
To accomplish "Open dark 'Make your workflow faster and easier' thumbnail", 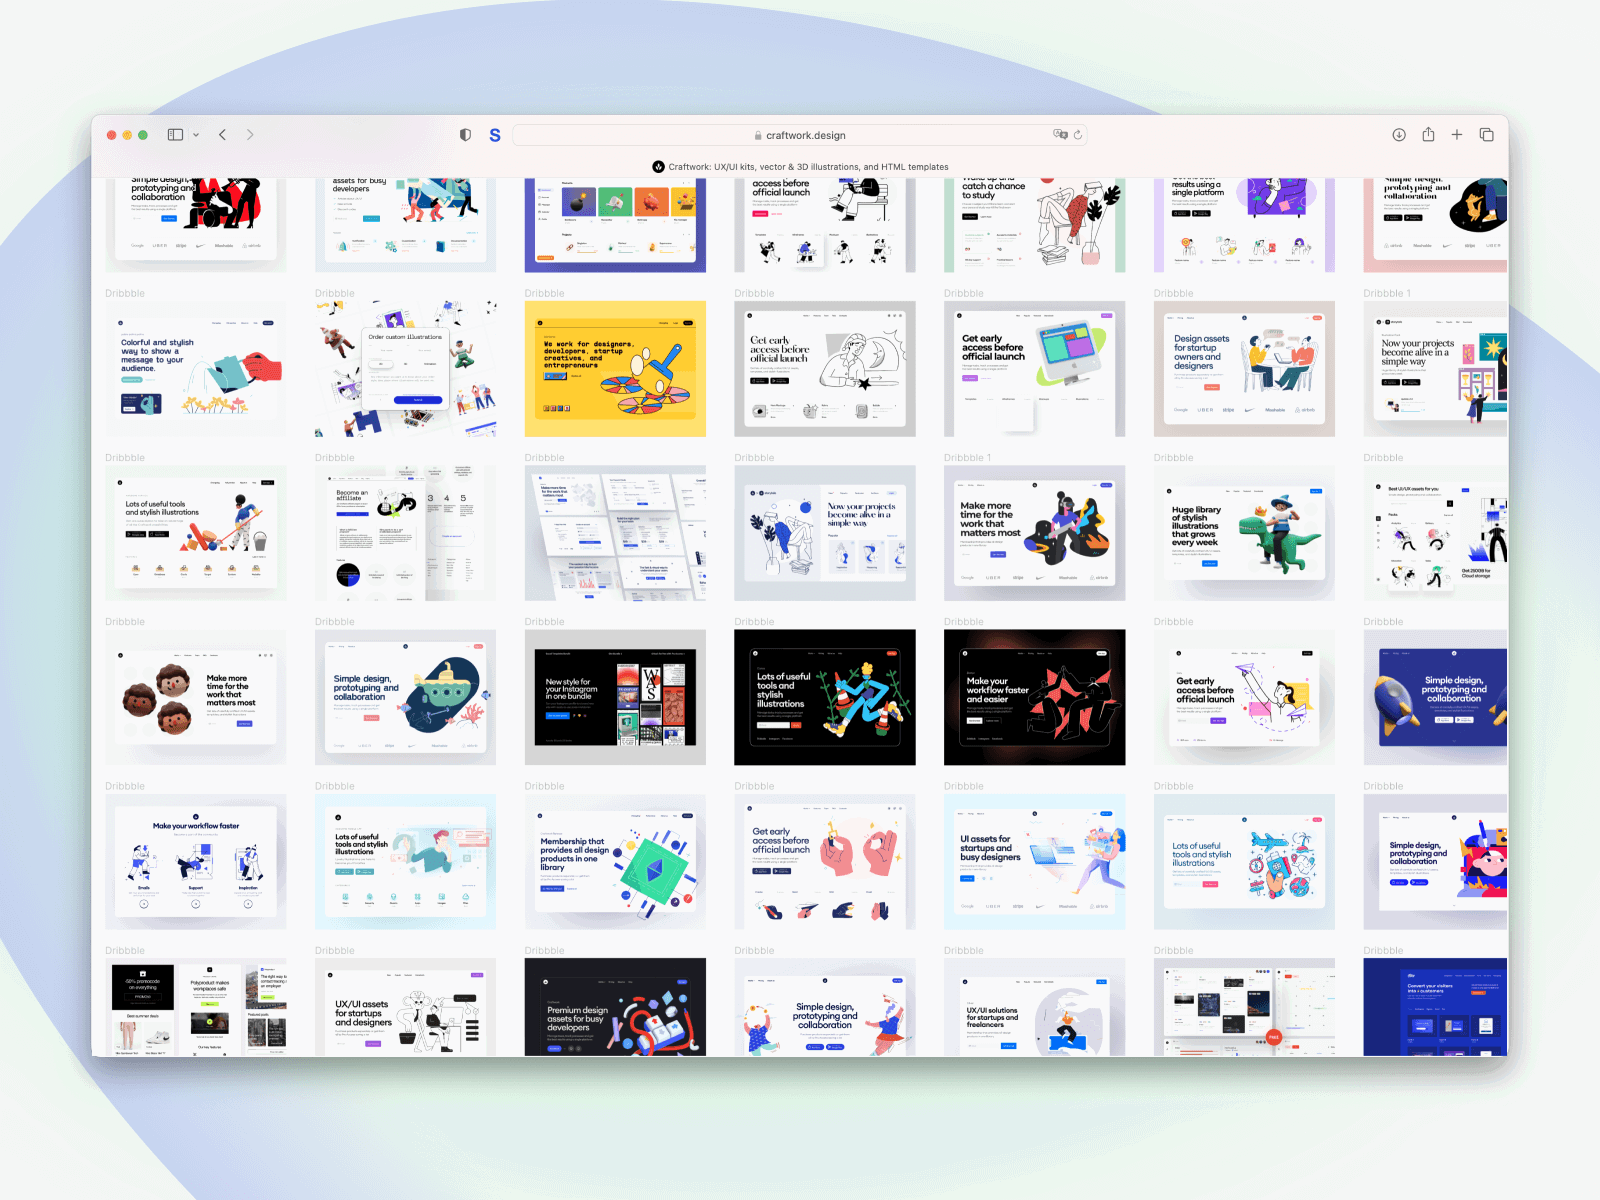I will click(1034, 697).
